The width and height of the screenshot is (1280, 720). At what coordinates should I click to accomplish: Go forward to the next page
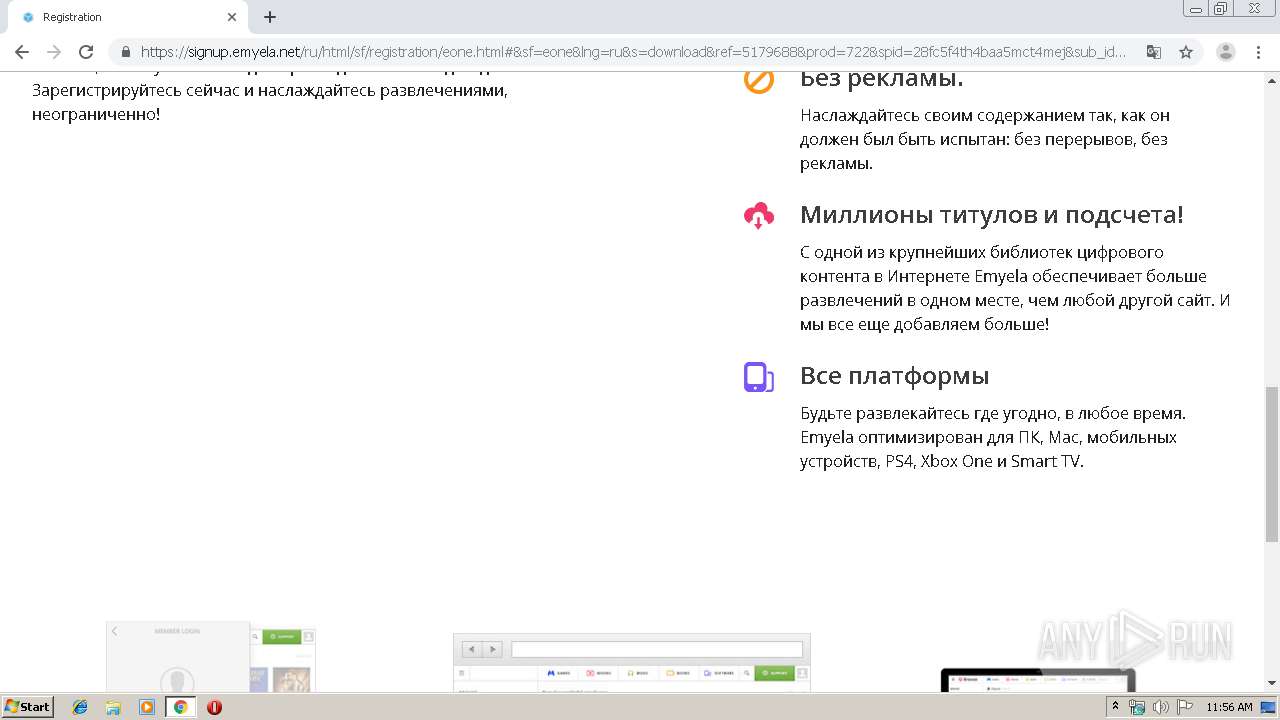54,52
